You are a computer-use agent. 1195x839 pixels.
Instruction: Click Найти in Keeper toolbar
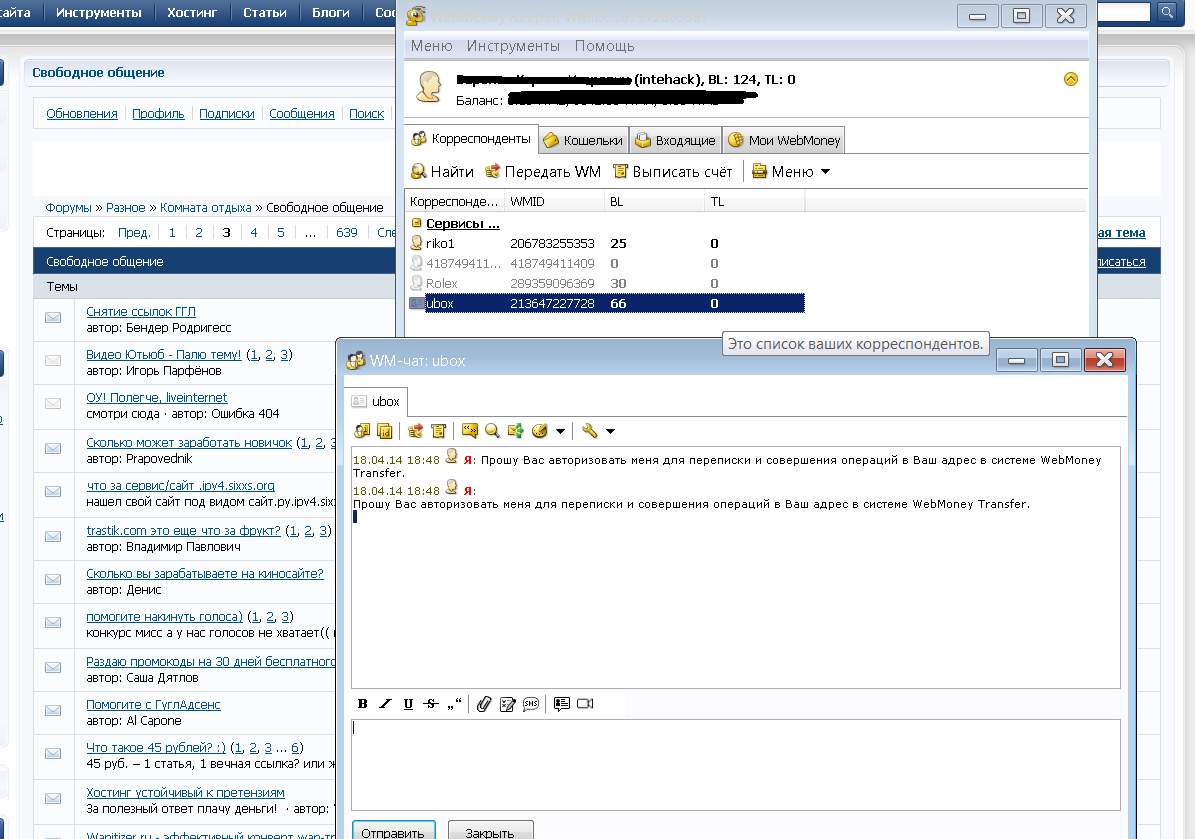click(443, 171)
